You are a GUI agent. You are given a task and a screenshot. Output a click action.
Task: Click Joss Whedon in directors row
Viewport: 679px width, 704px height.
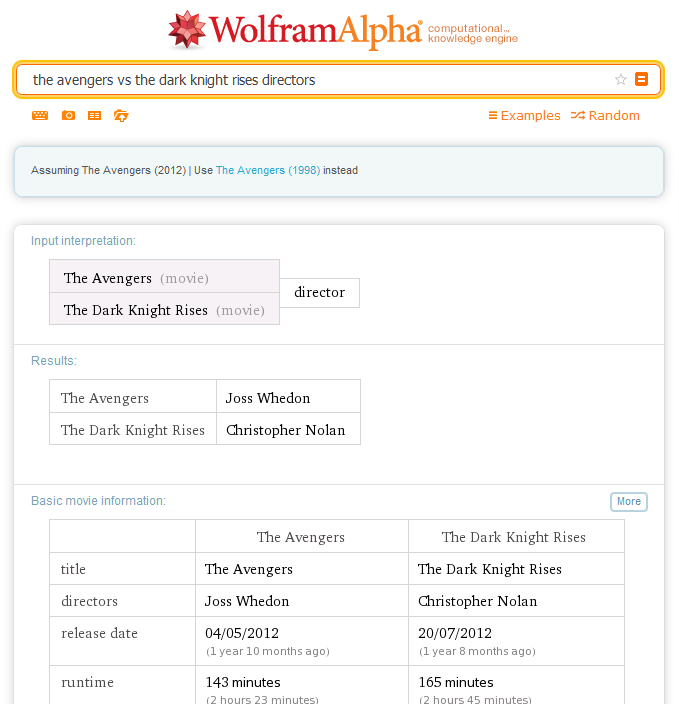pyautogui.click(x=247, y=601)
